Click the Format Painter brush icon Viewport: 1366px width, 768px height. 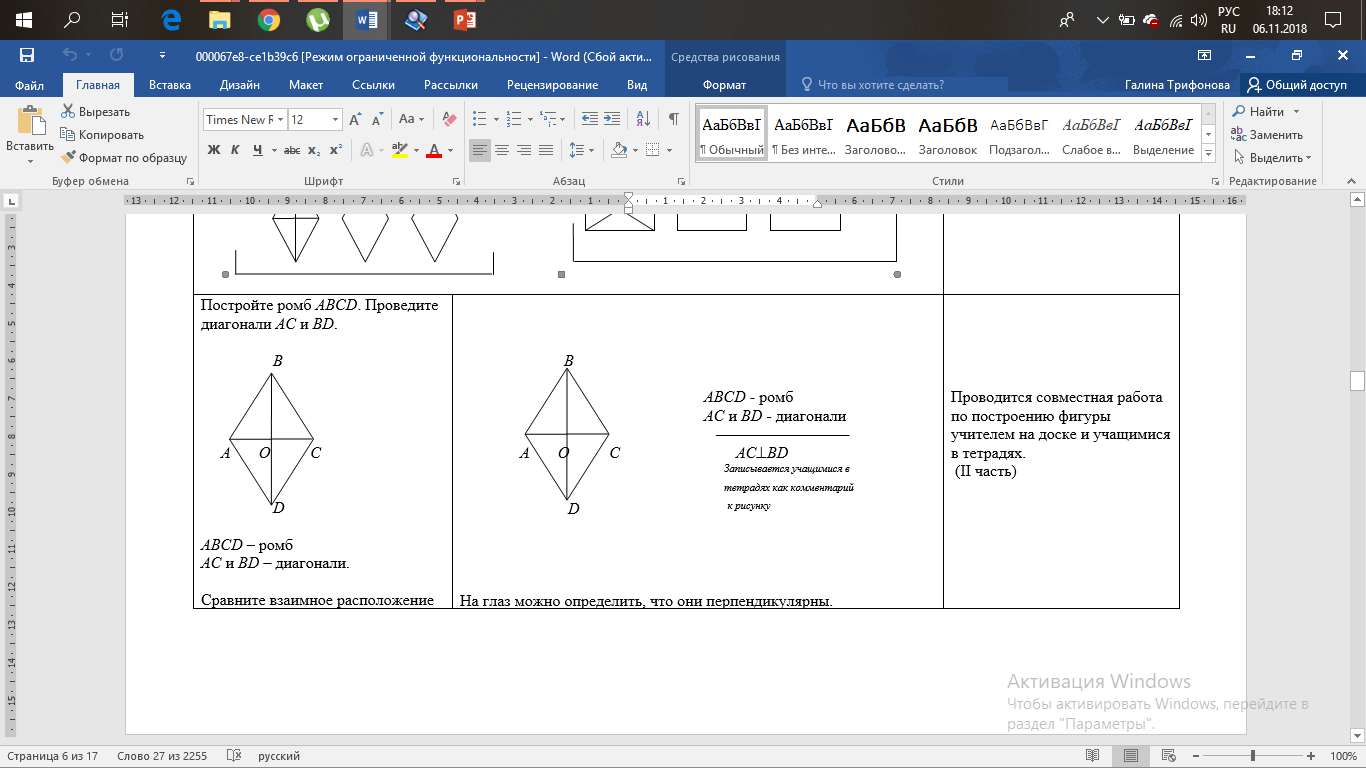(68, 157)
